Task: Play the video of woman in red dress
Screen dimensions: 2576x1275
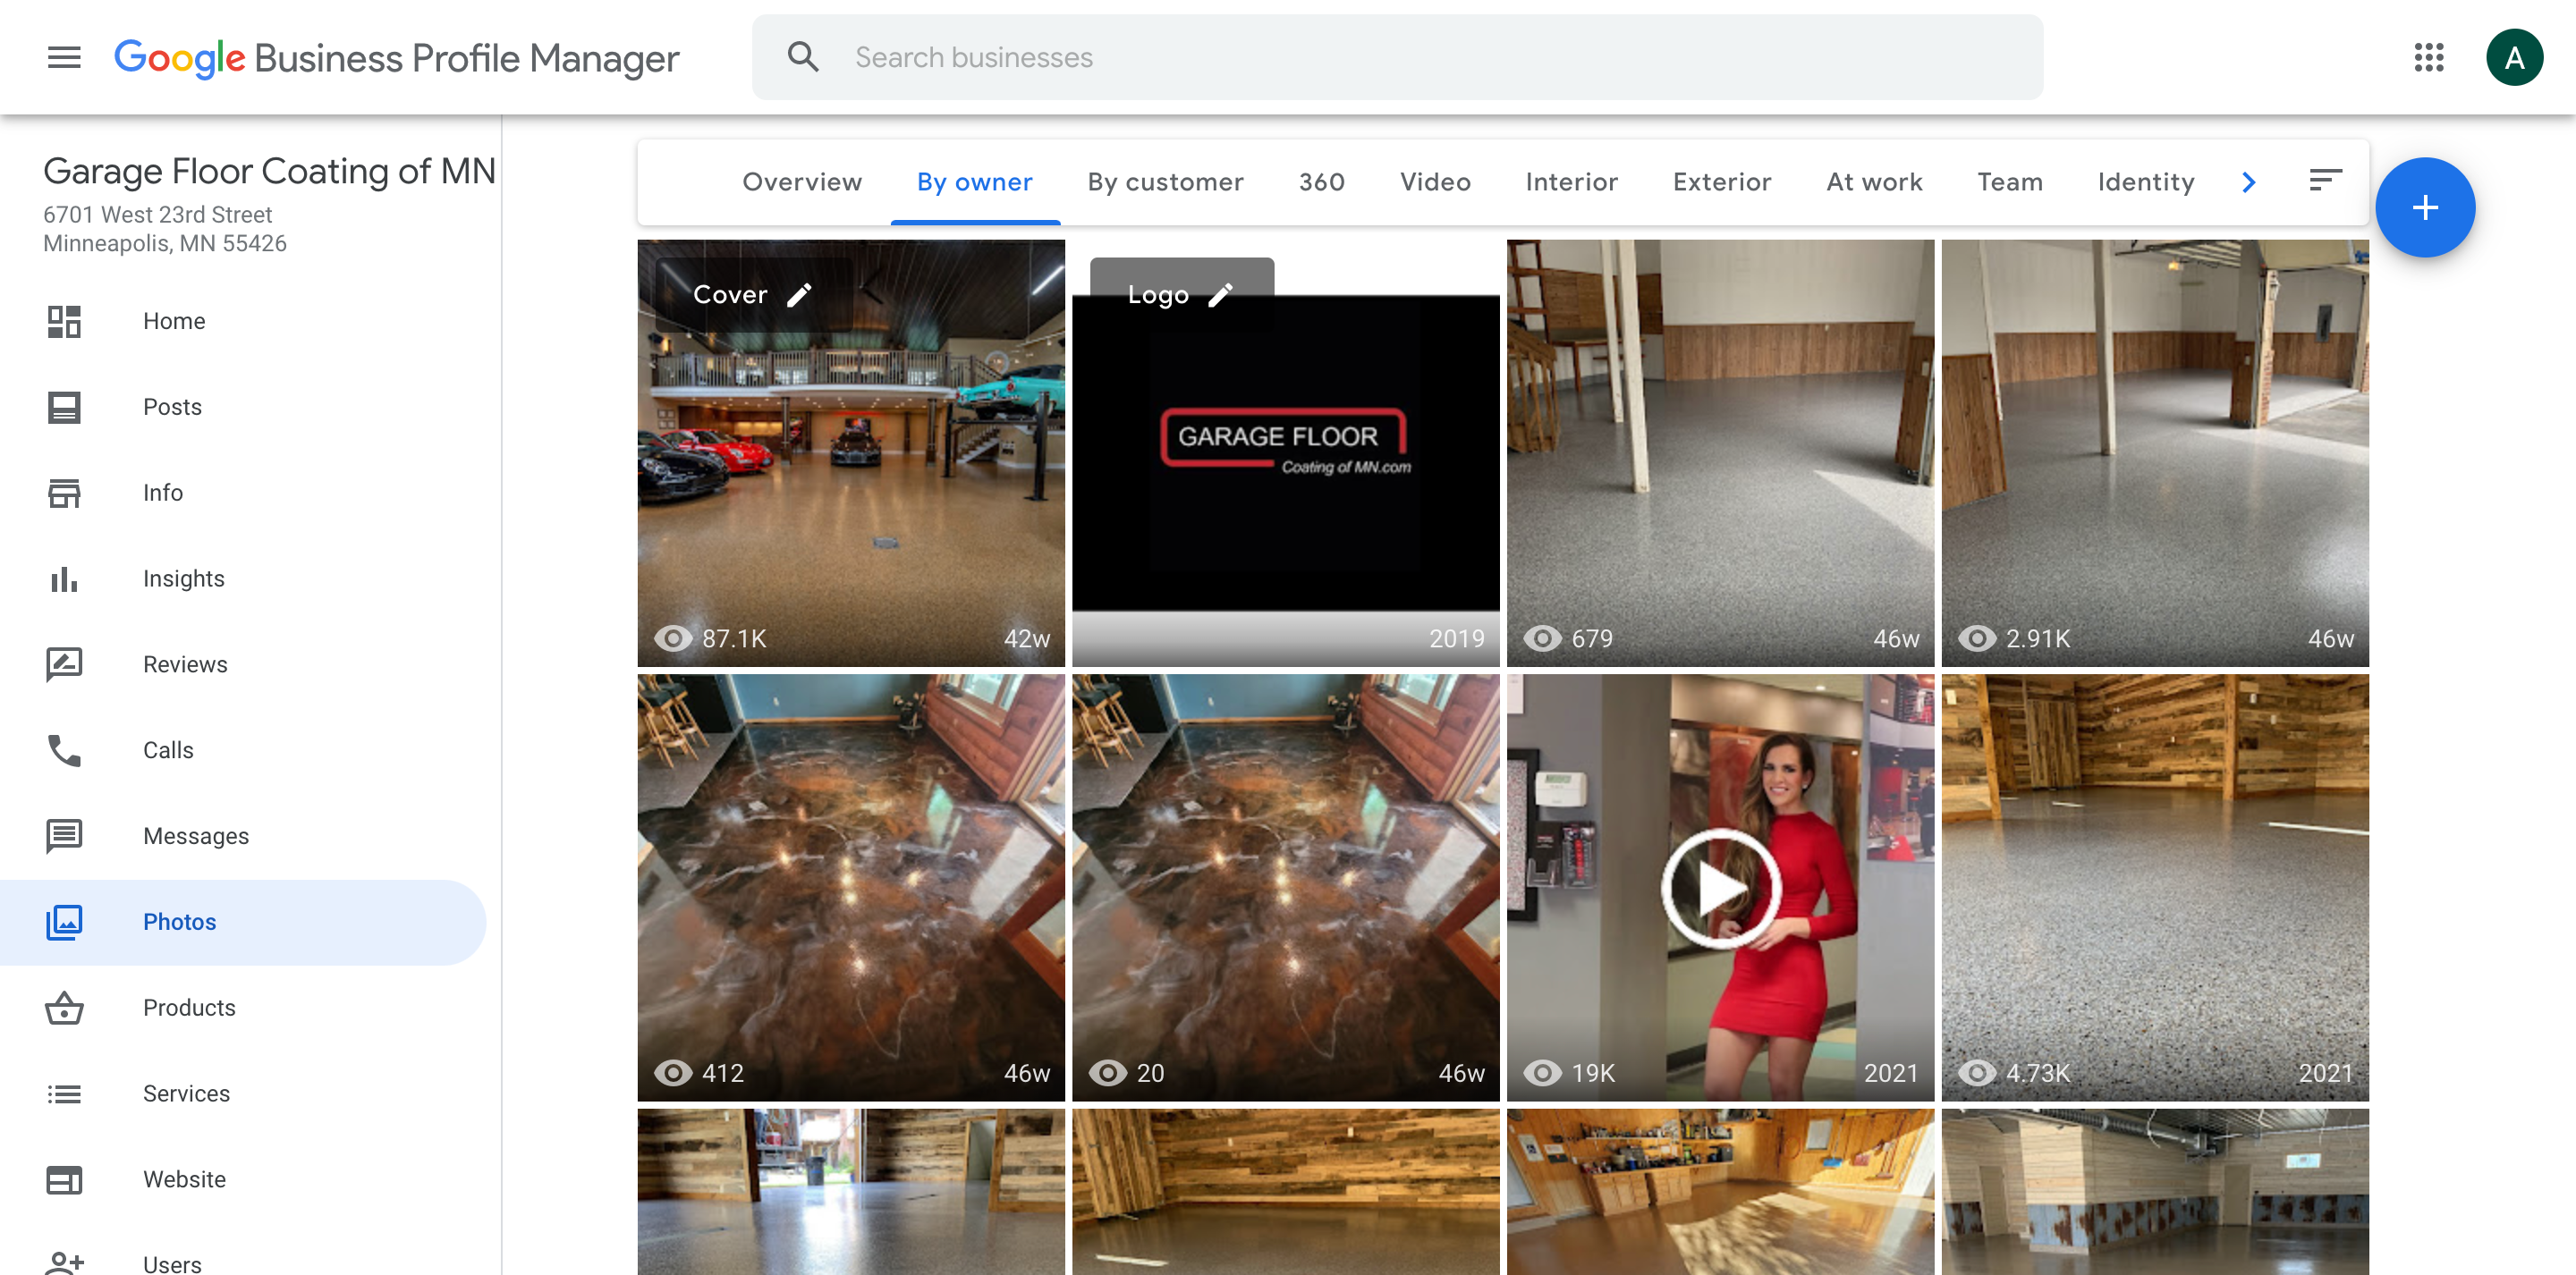Action: point(1720,888)
